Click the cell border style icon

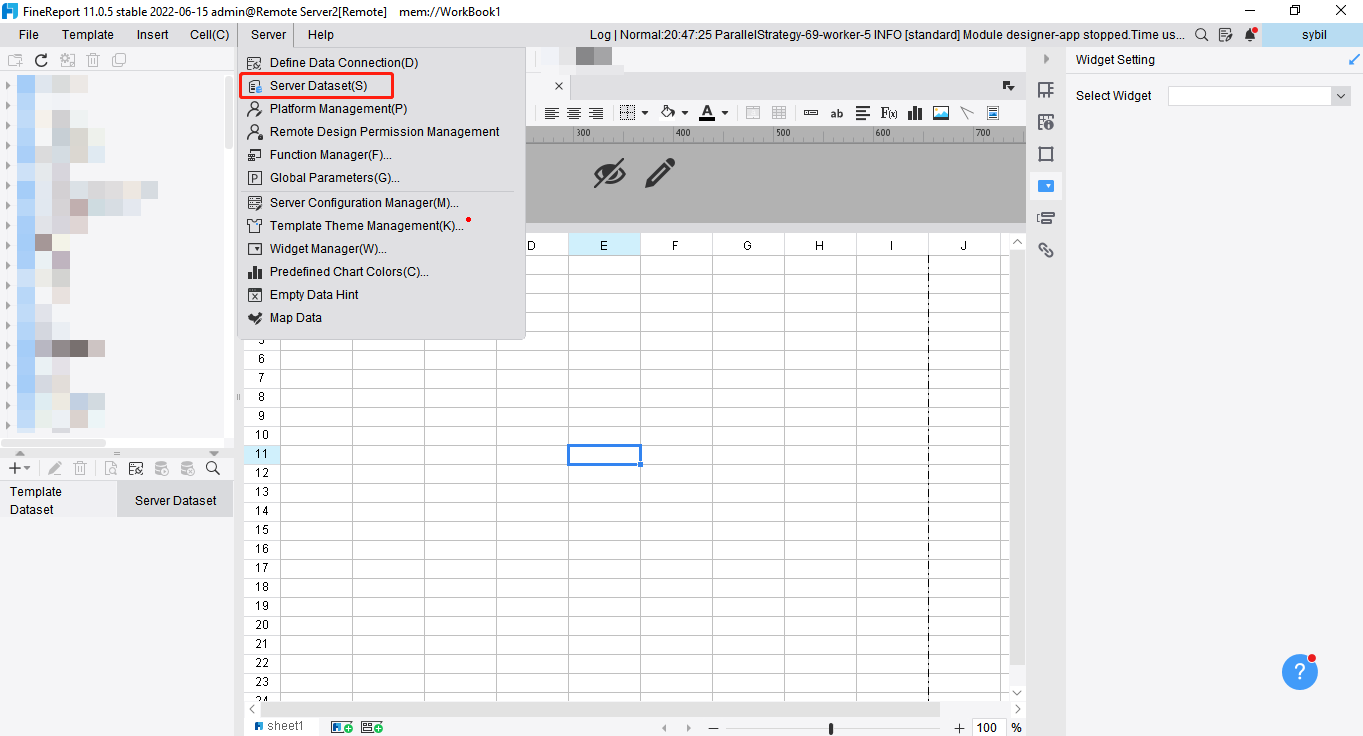pos(628,113)
